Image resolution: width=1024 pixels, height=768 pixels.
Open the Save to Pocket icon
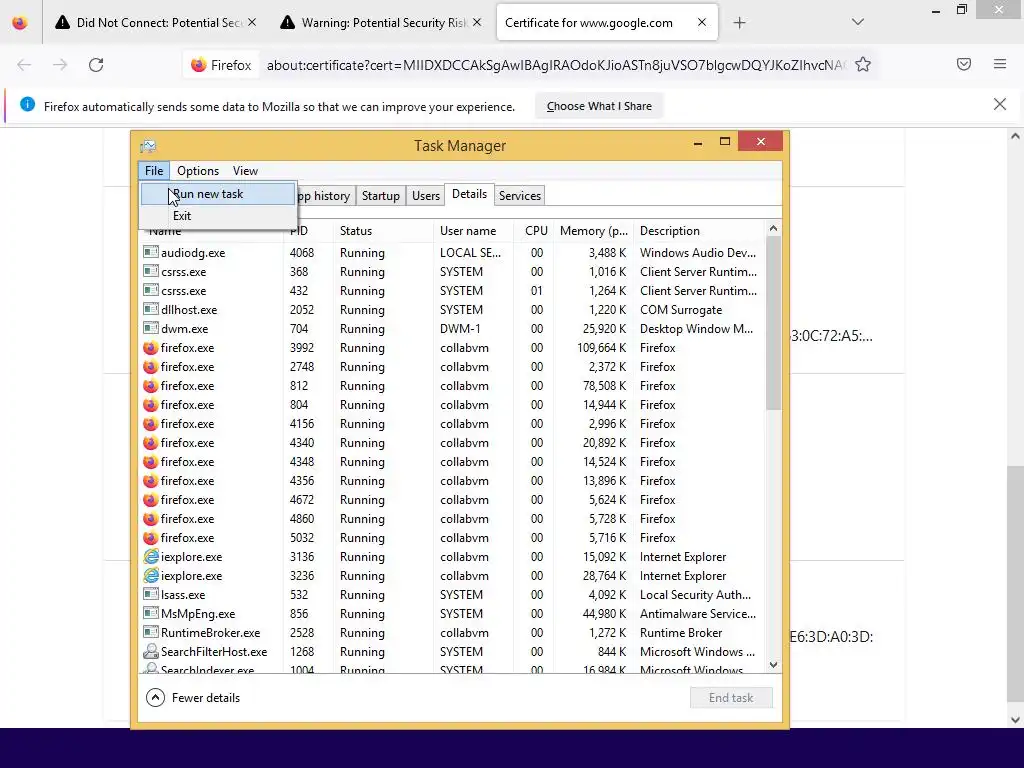click(x=964, y=64)
